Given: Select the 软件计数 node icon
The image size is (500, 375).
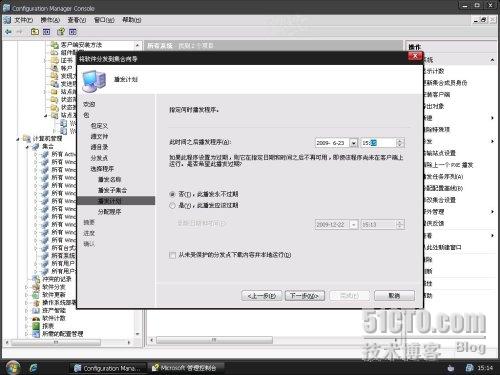Looking at the screenshot, I should (36, 318).
